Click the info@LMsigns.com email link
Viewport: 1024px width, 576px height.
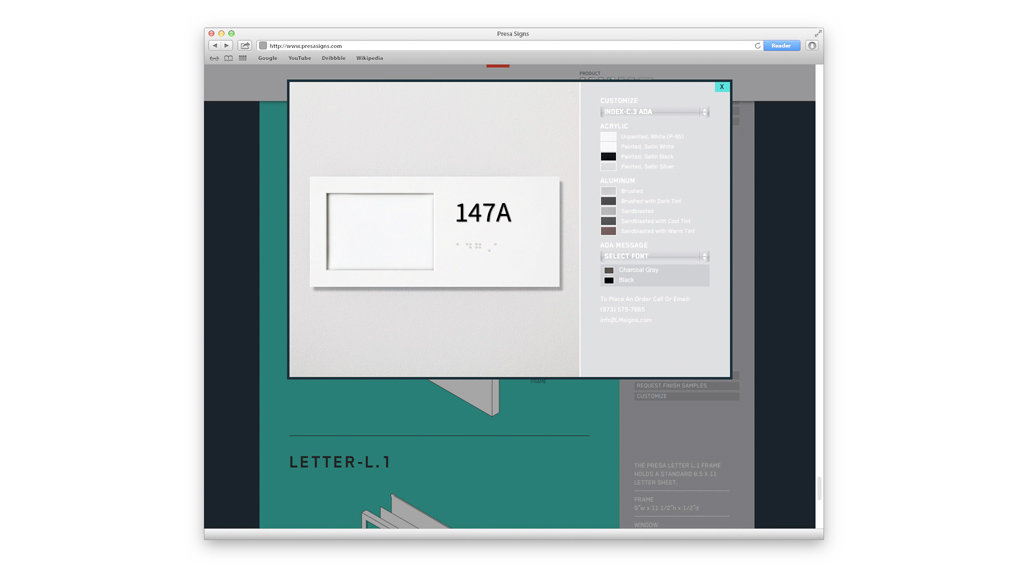coord(625,319)
